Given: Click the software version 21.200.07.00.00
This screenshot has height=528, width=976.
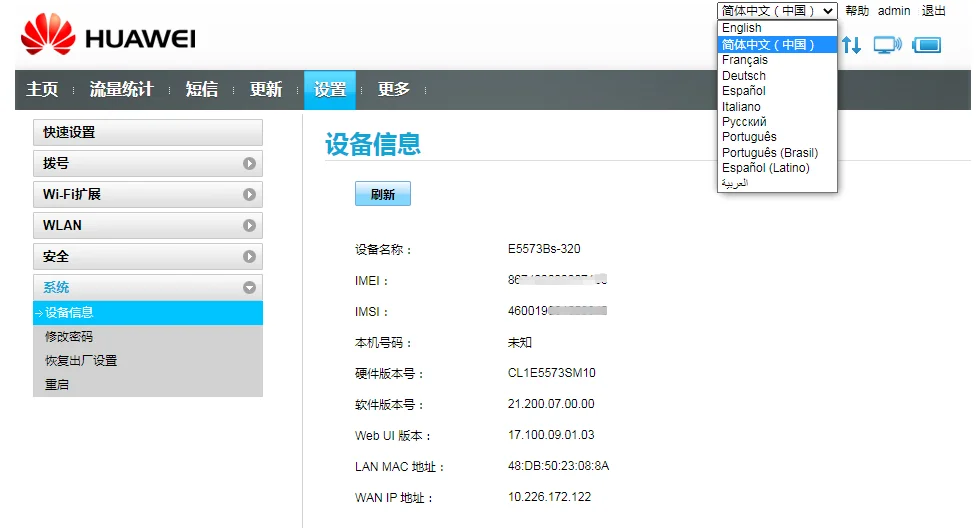Looking at the screenshot, I should click(x=551, y=404).
